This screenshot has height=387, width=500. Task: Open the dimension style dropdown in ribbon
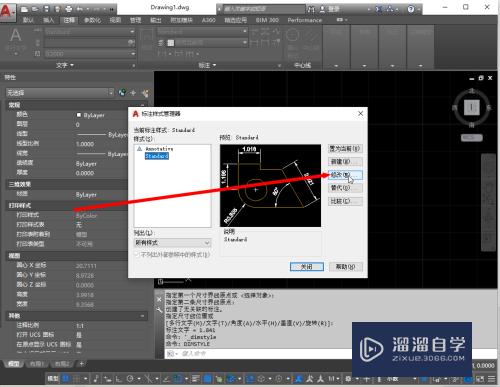coord(202,32)
